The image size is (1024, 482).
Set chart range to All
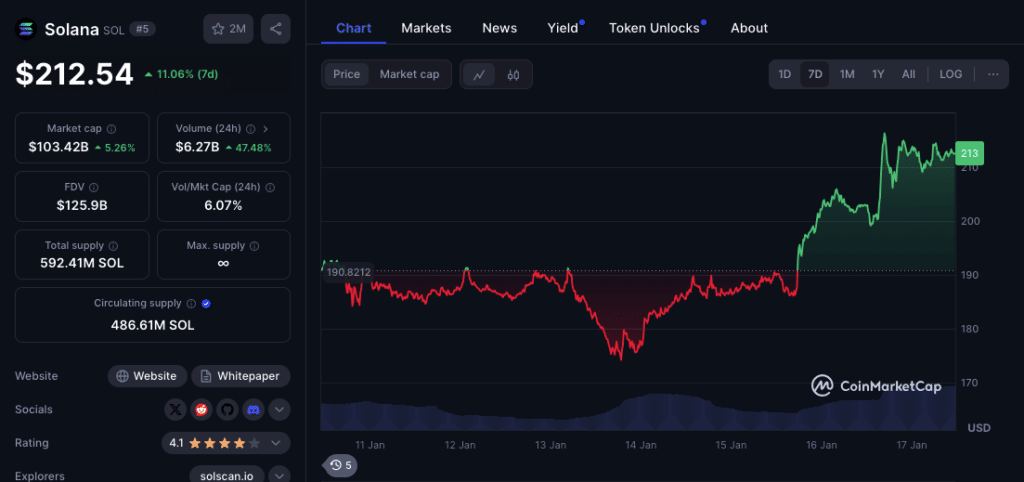(x=908, y=74)
